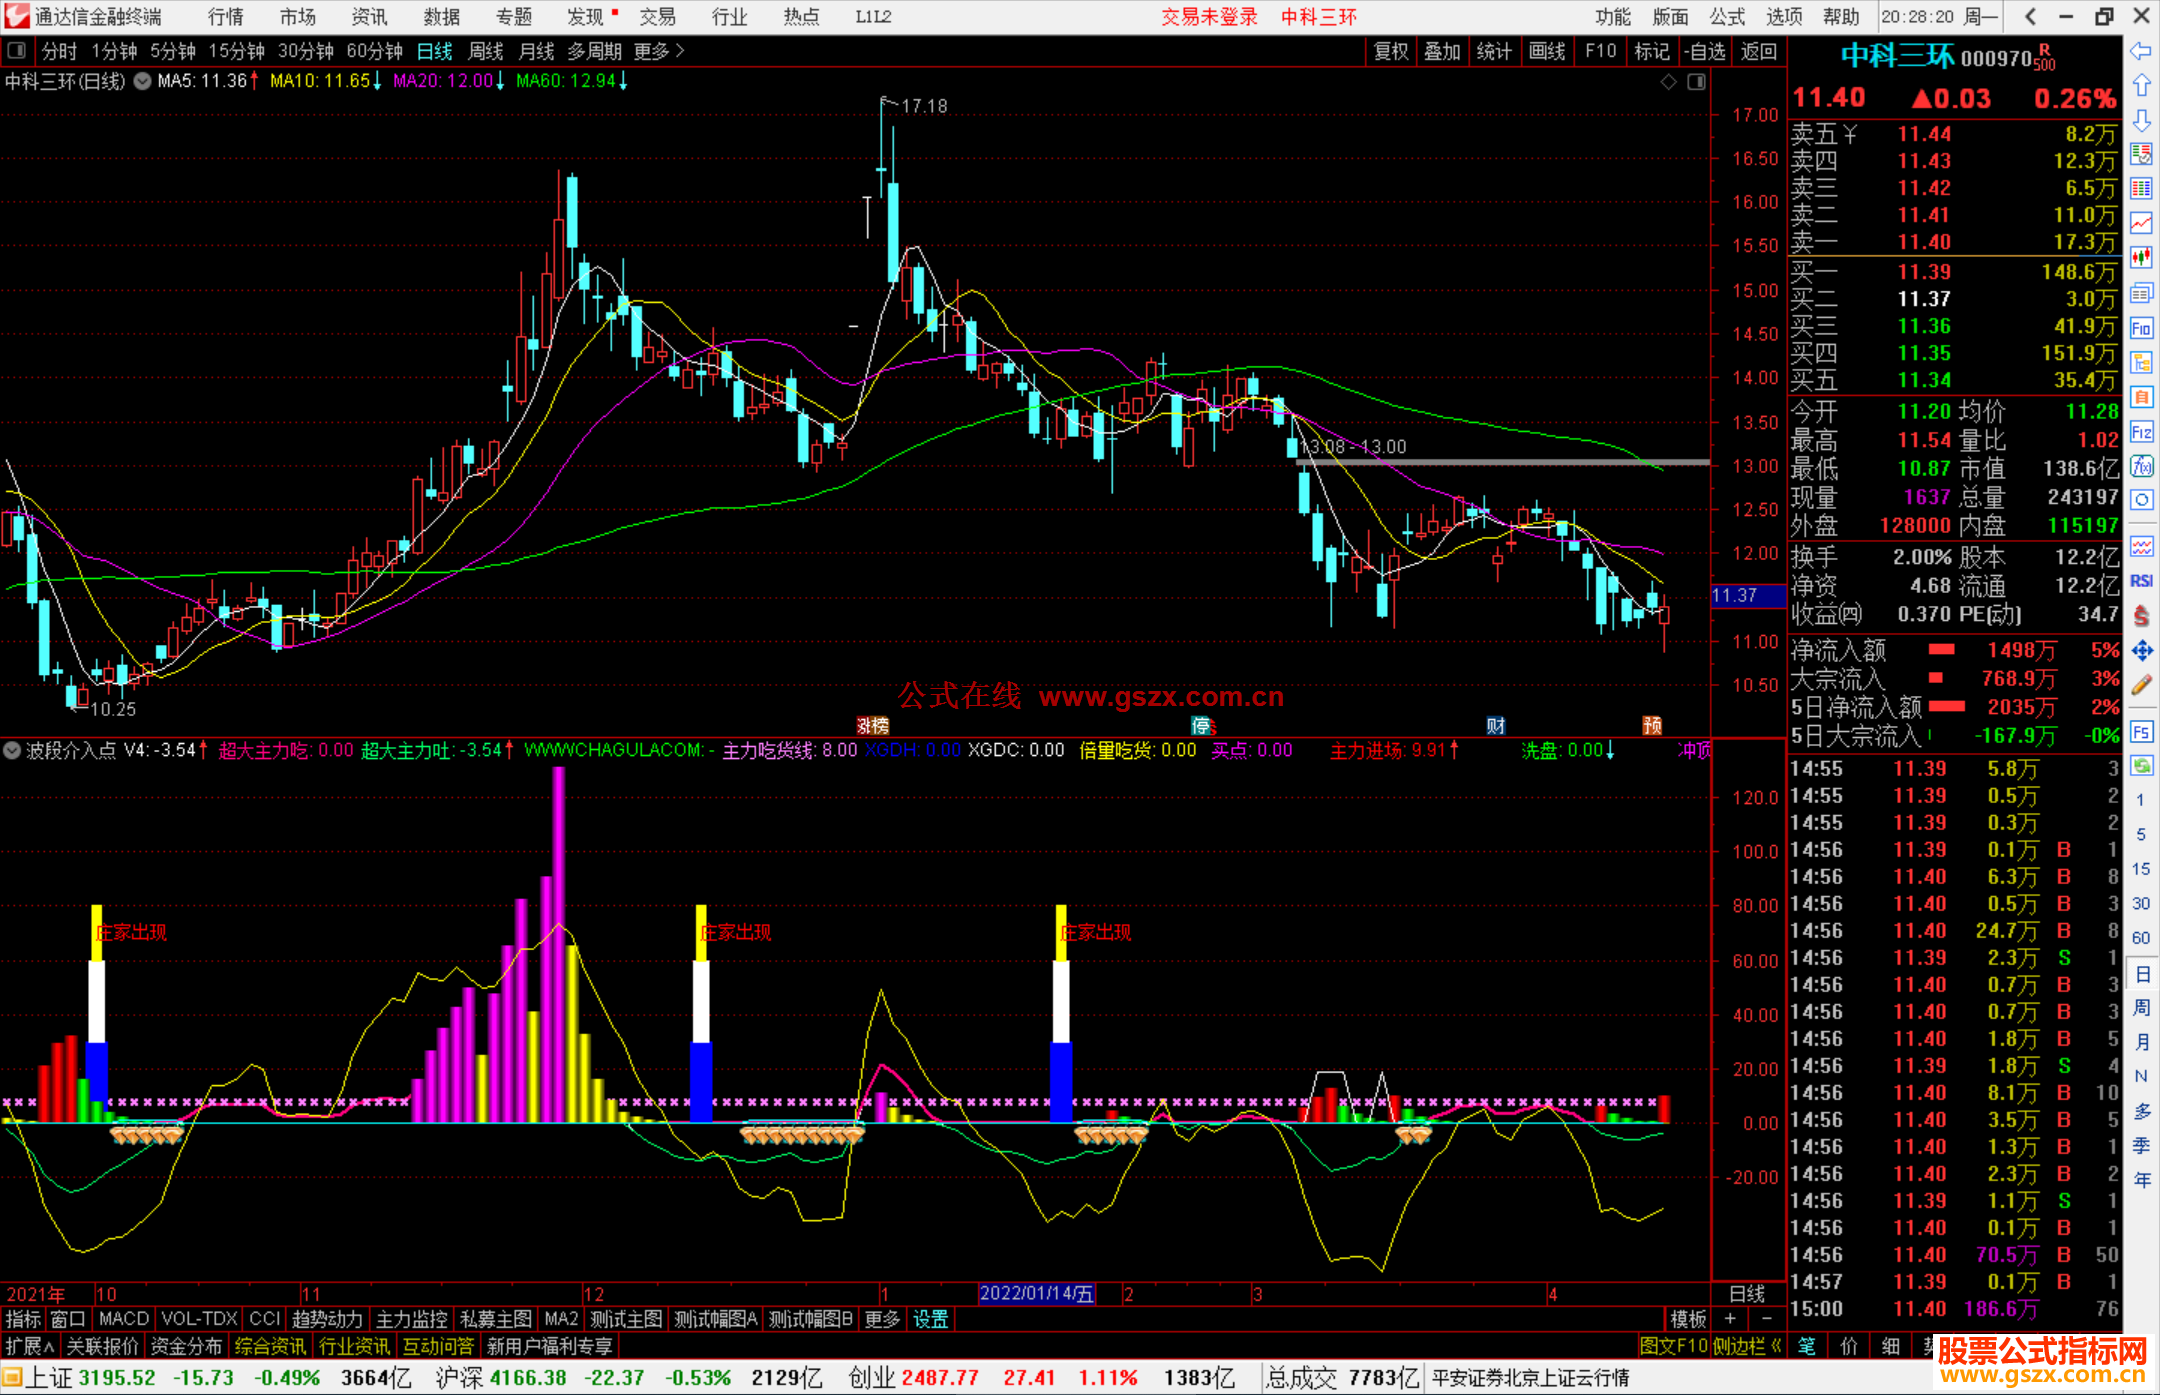The image size is (2160, 1395).
Task: Click the F12 sidebar icon
Action: click(2141, 432)
